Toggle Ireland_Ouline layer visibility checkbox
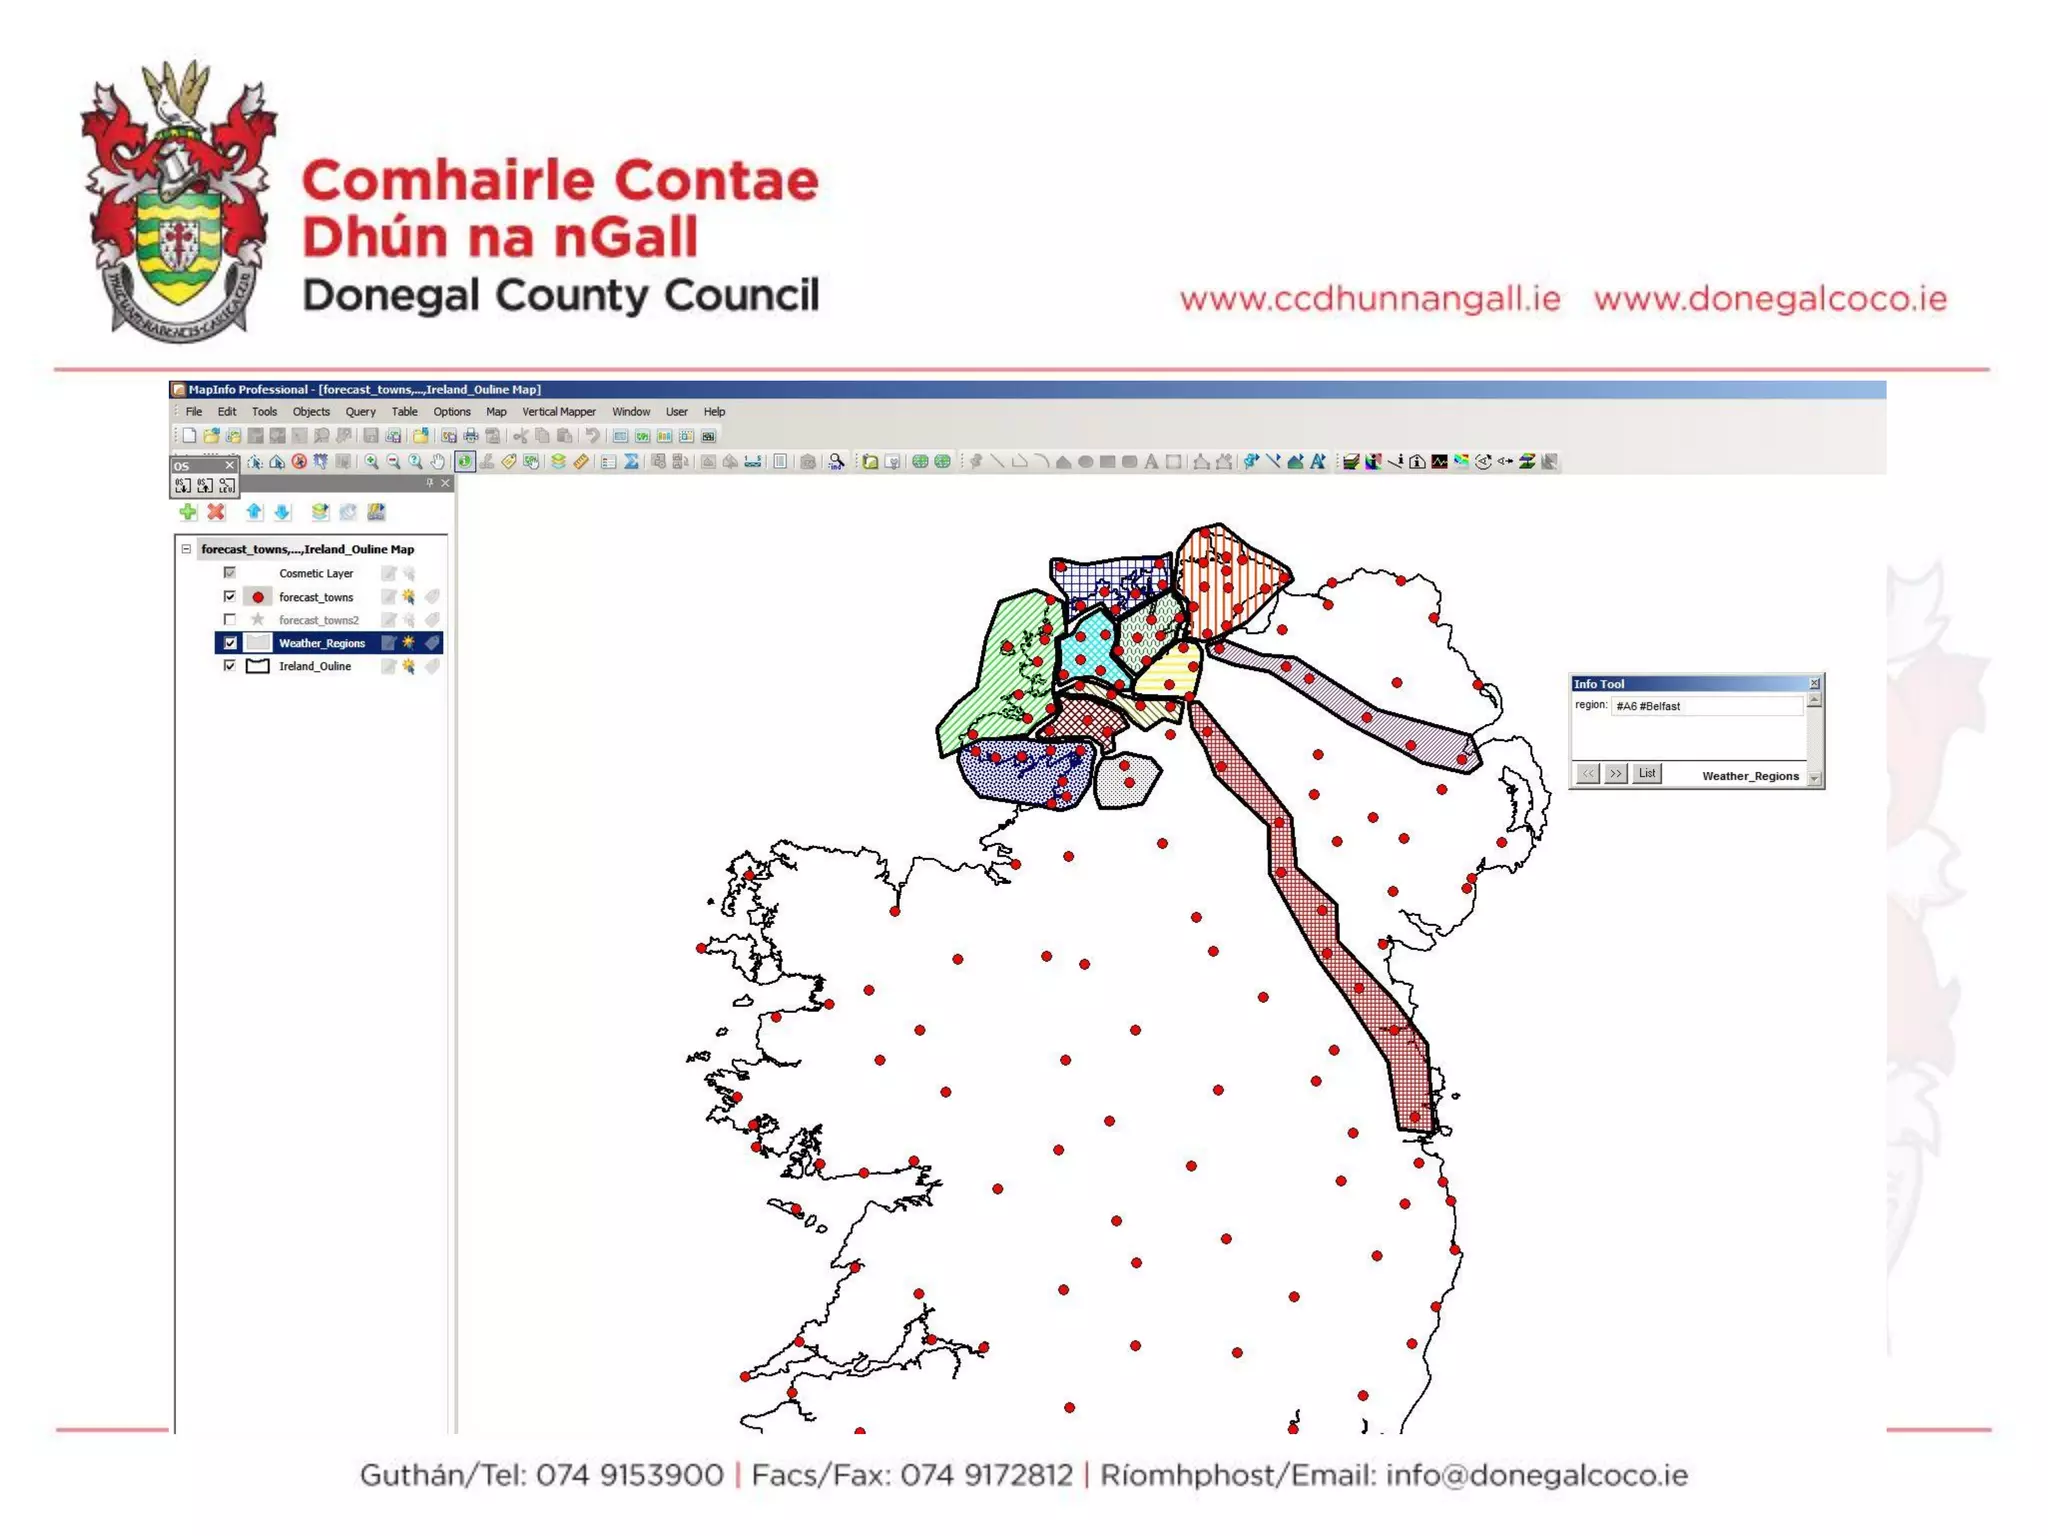Viewport: 2048px width, 1536px height. click(230, 665)
